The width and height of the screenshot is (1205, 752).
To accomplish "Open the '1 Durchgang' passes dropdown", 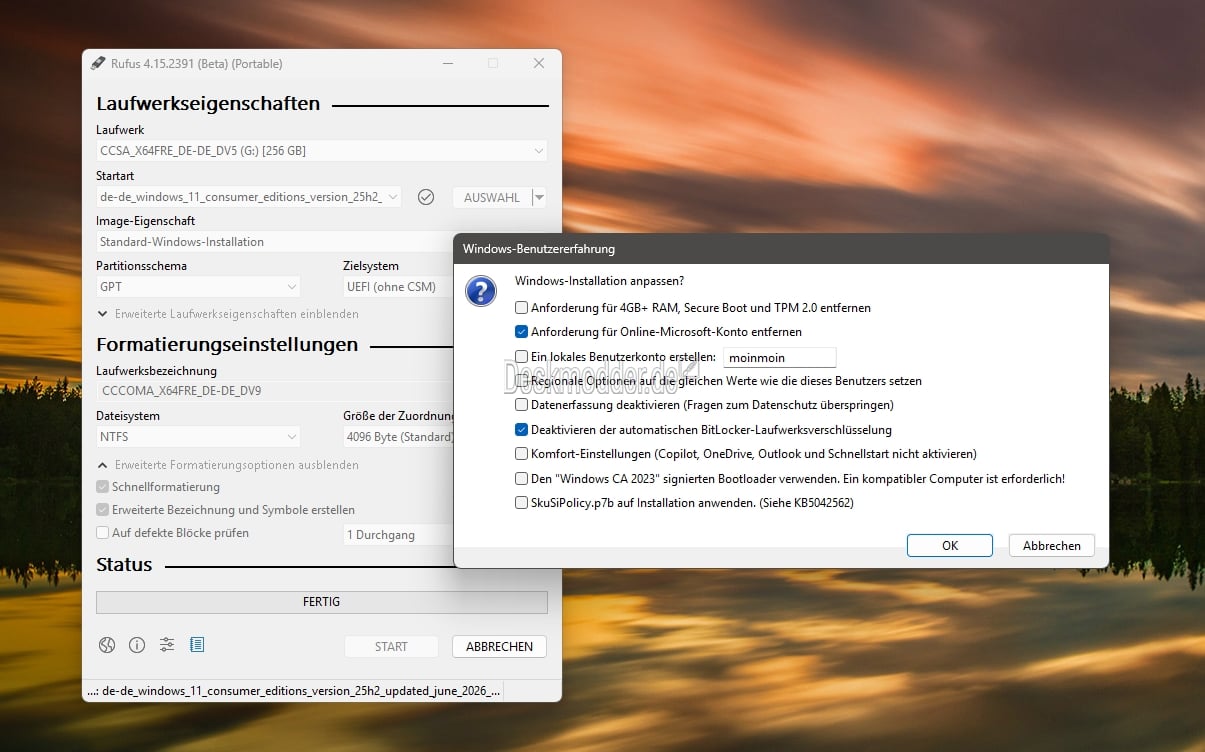I will [x=398, y=535].
